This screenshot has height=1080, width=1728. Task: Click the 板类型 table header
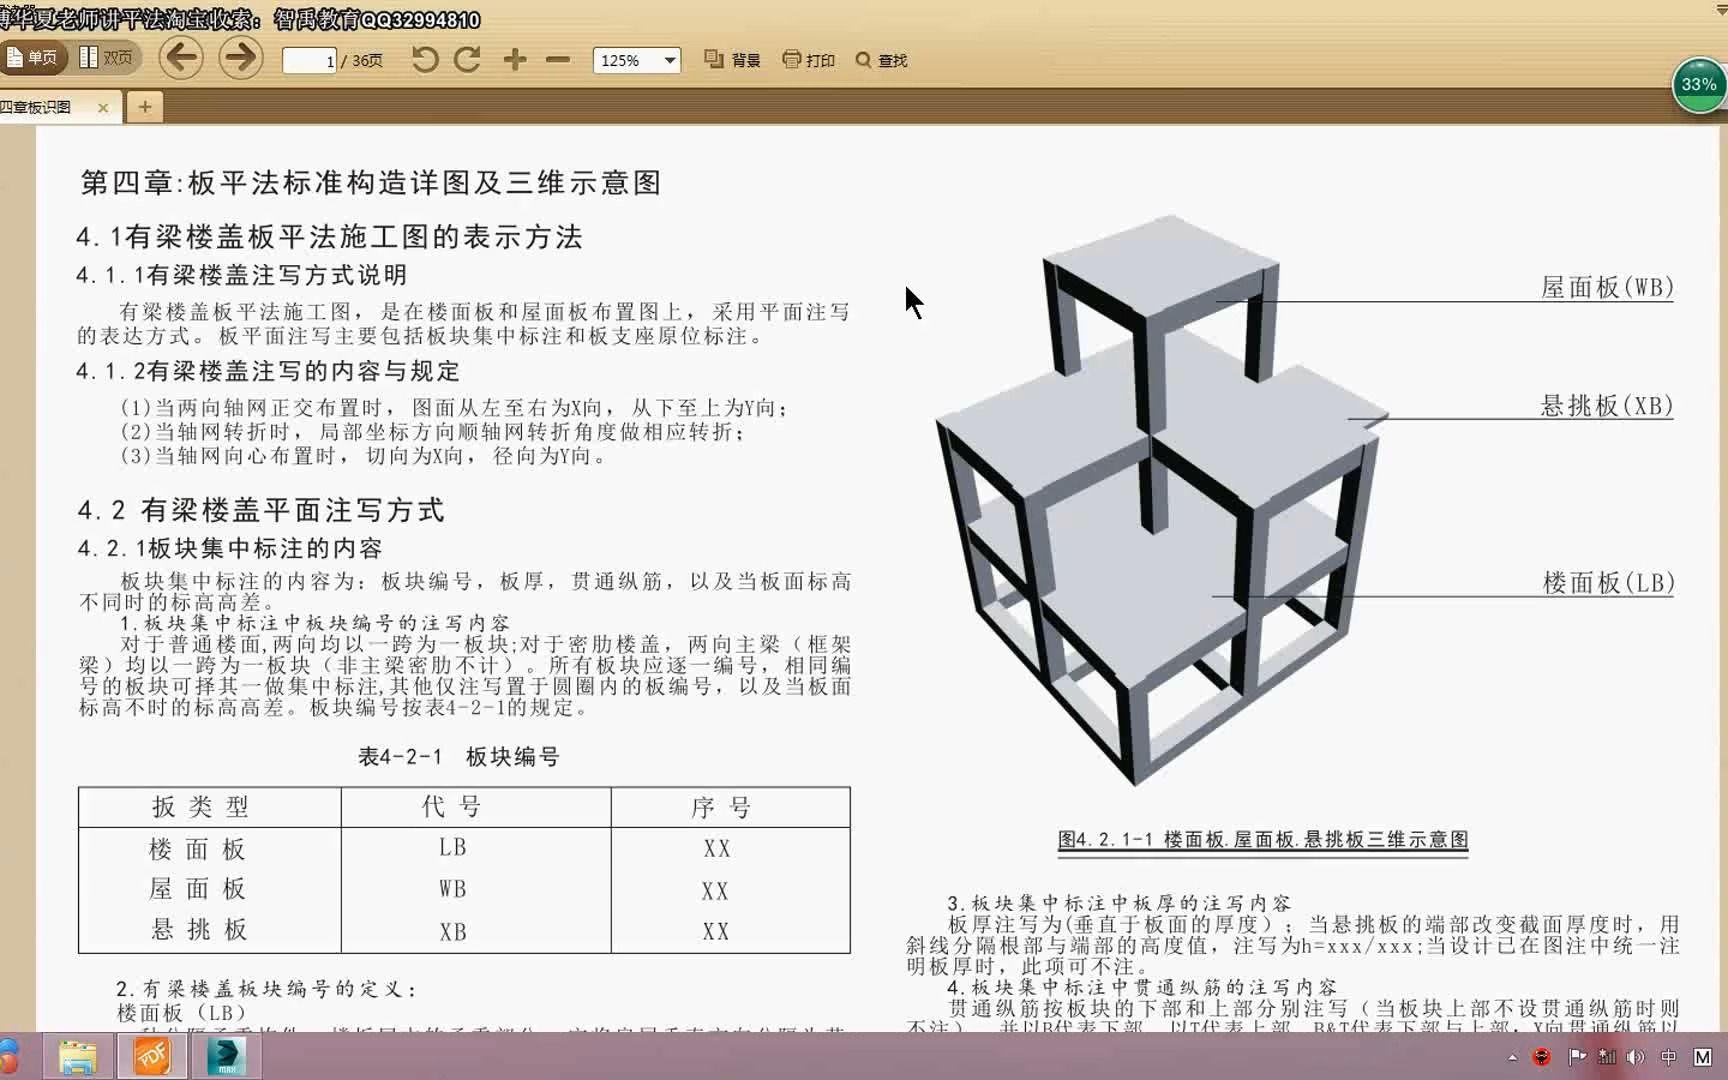(x=200, y=807)
